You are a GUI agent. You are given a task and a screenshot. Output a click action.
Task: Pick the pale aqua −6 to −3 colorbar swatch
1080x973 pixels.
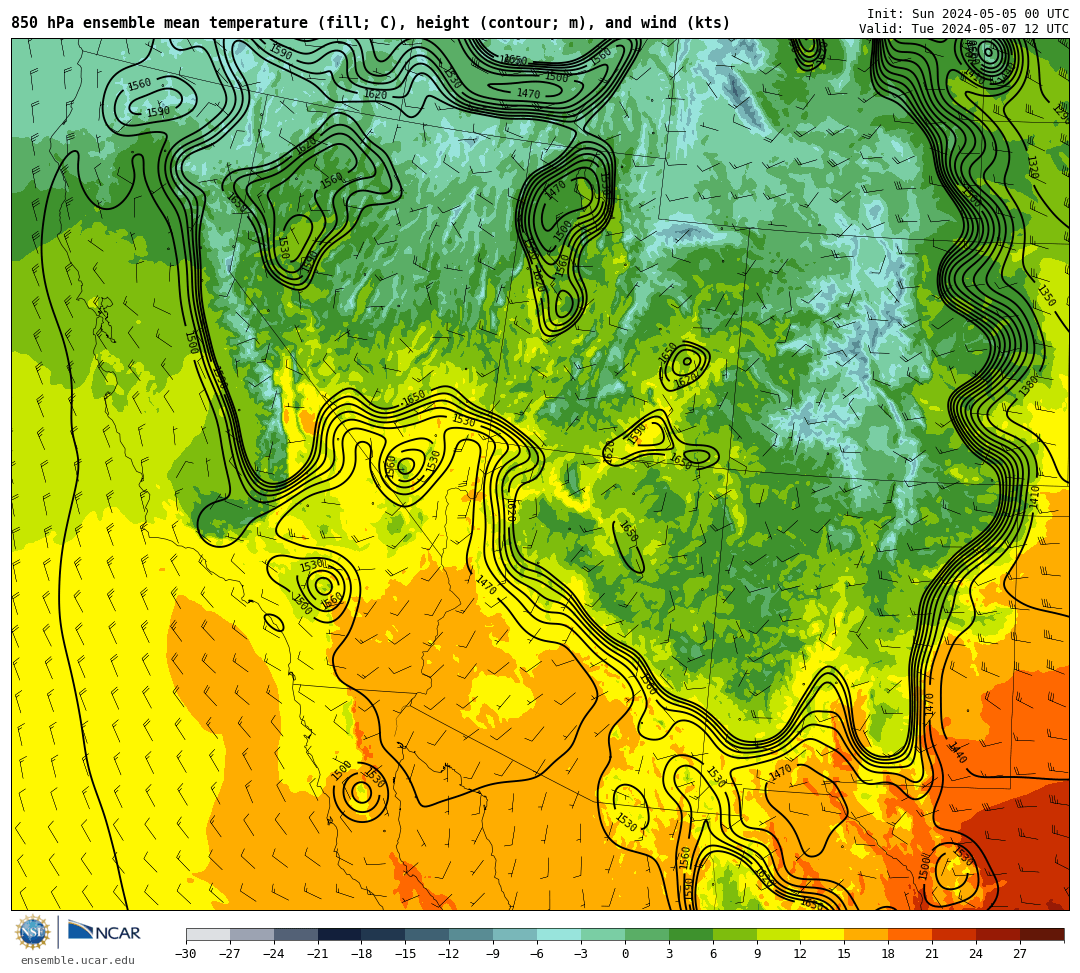(x=559, y=934)
